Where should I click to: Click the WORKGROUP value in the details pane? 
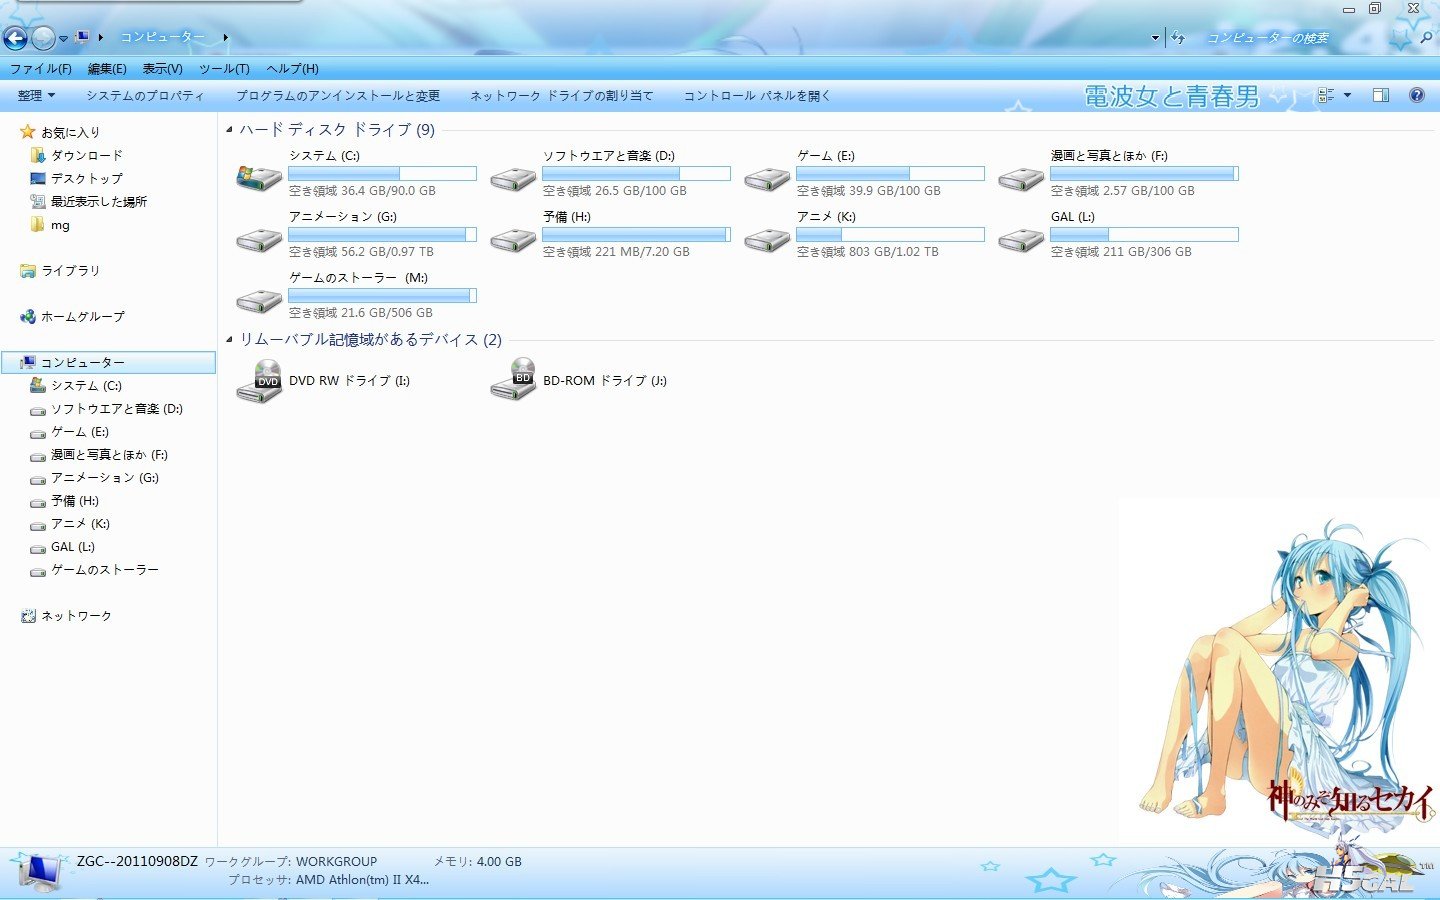point(336,861)
